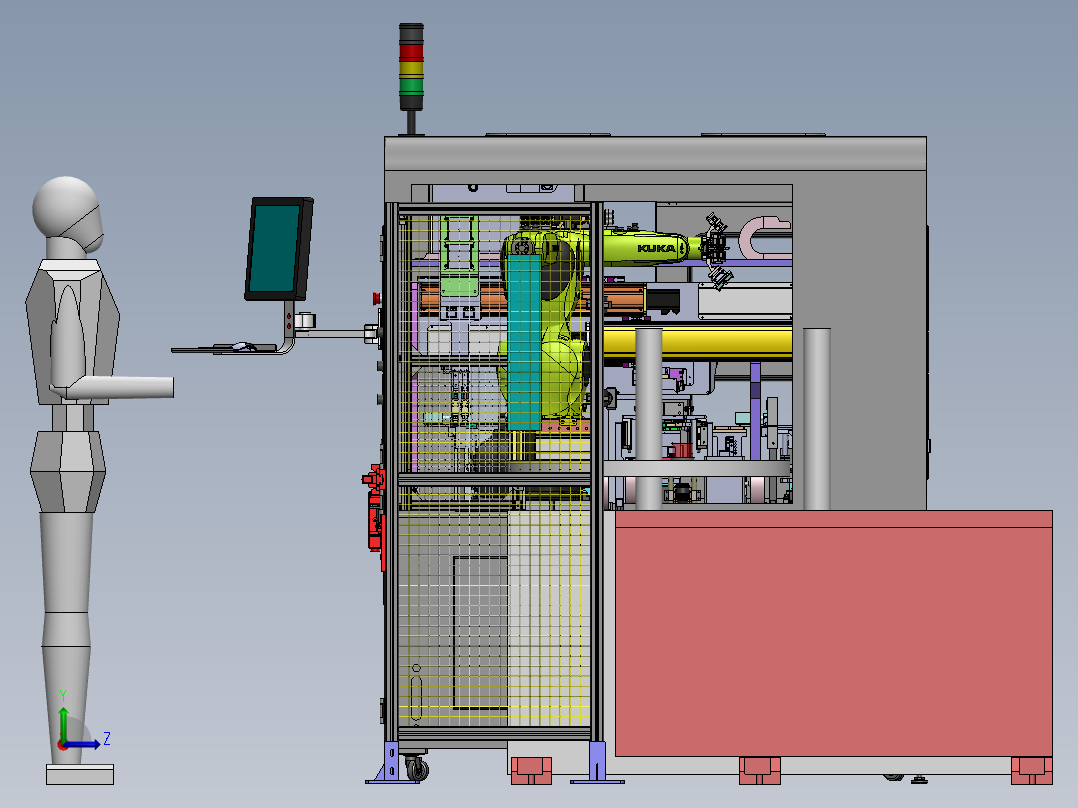
Task: Select the gray top cover of the enclosure
Action: click(x=655, y=153)
